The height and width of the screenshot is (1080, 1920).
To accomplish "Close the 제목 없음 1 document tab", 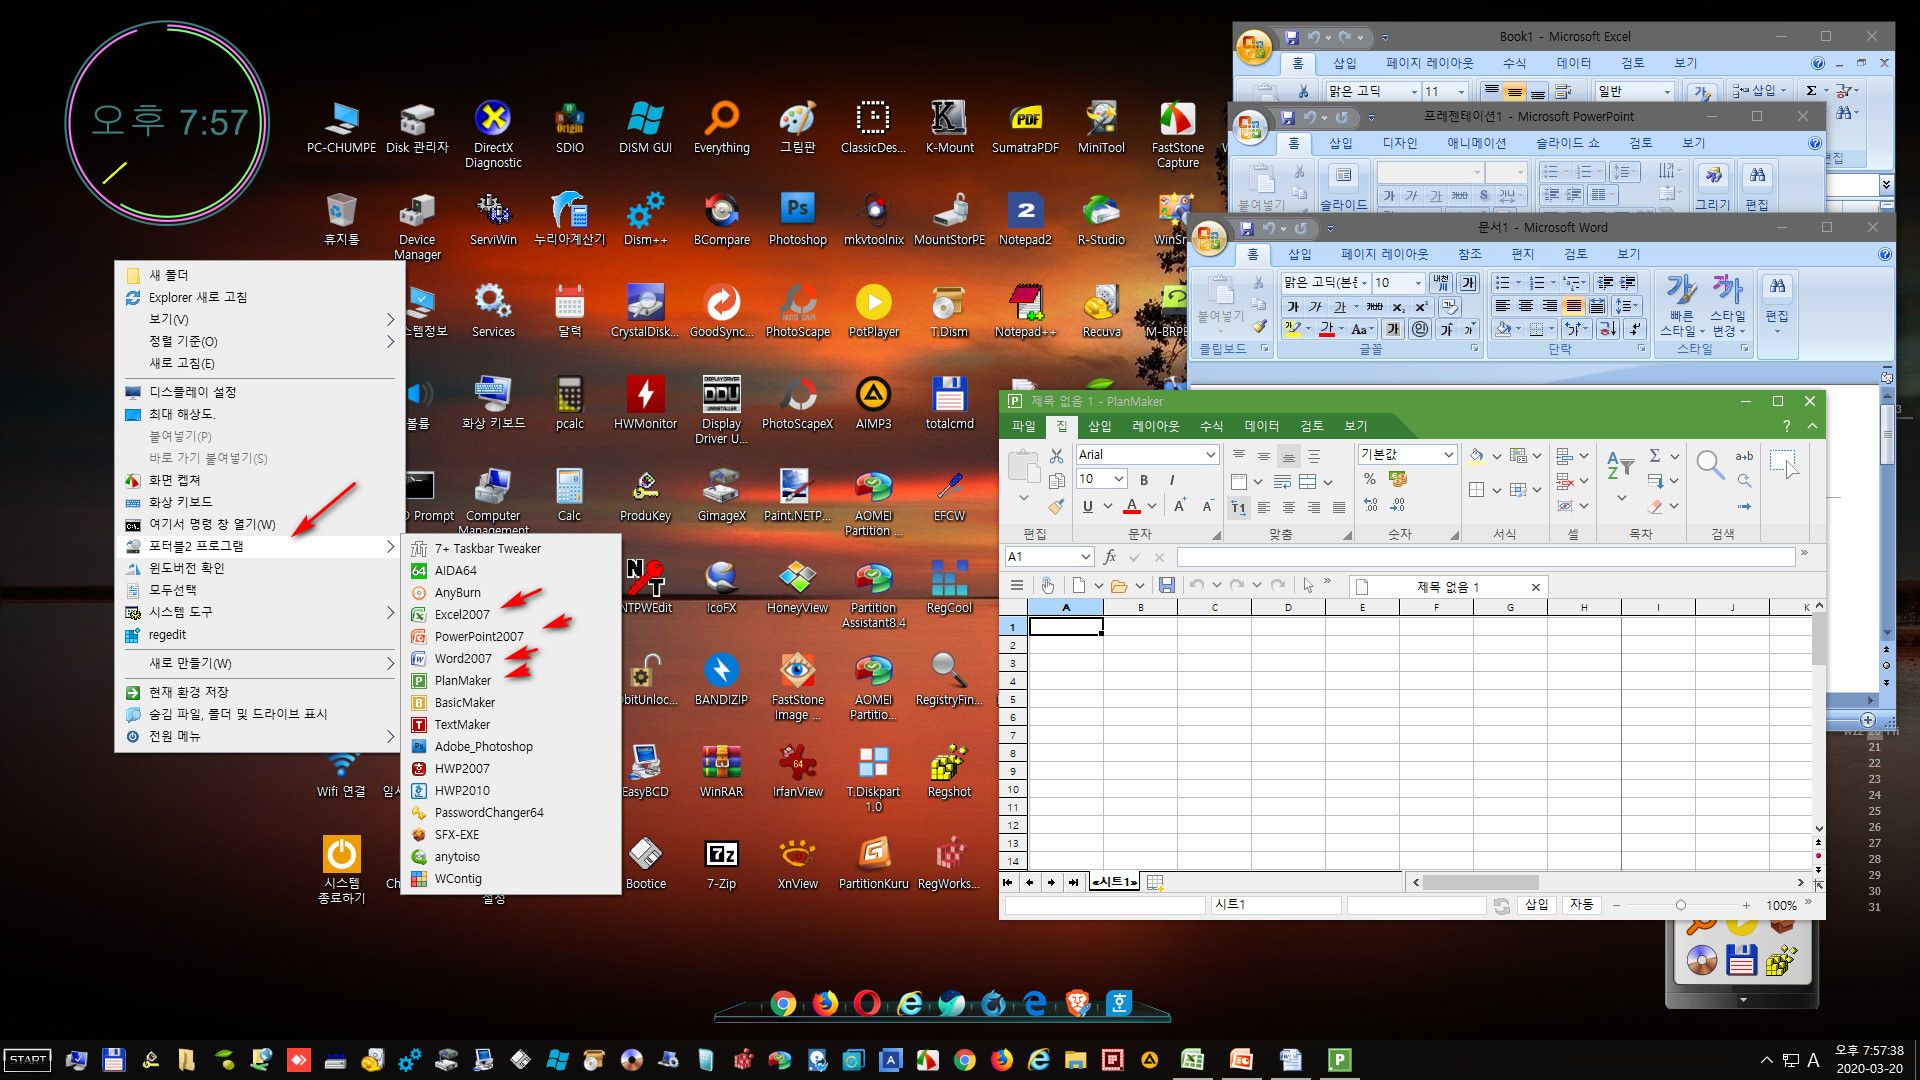I will (1536, 587).
